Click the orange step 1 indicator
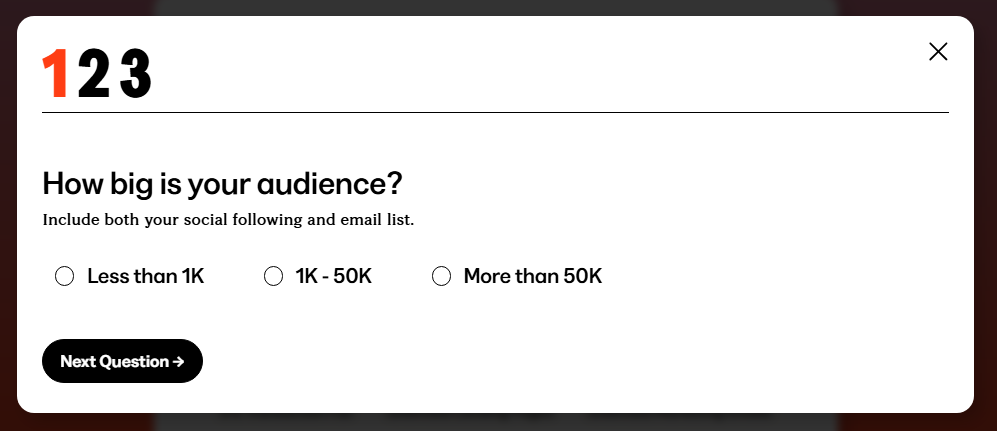The height and width of the screenshot is (431, 997). [x=56, y=75]
